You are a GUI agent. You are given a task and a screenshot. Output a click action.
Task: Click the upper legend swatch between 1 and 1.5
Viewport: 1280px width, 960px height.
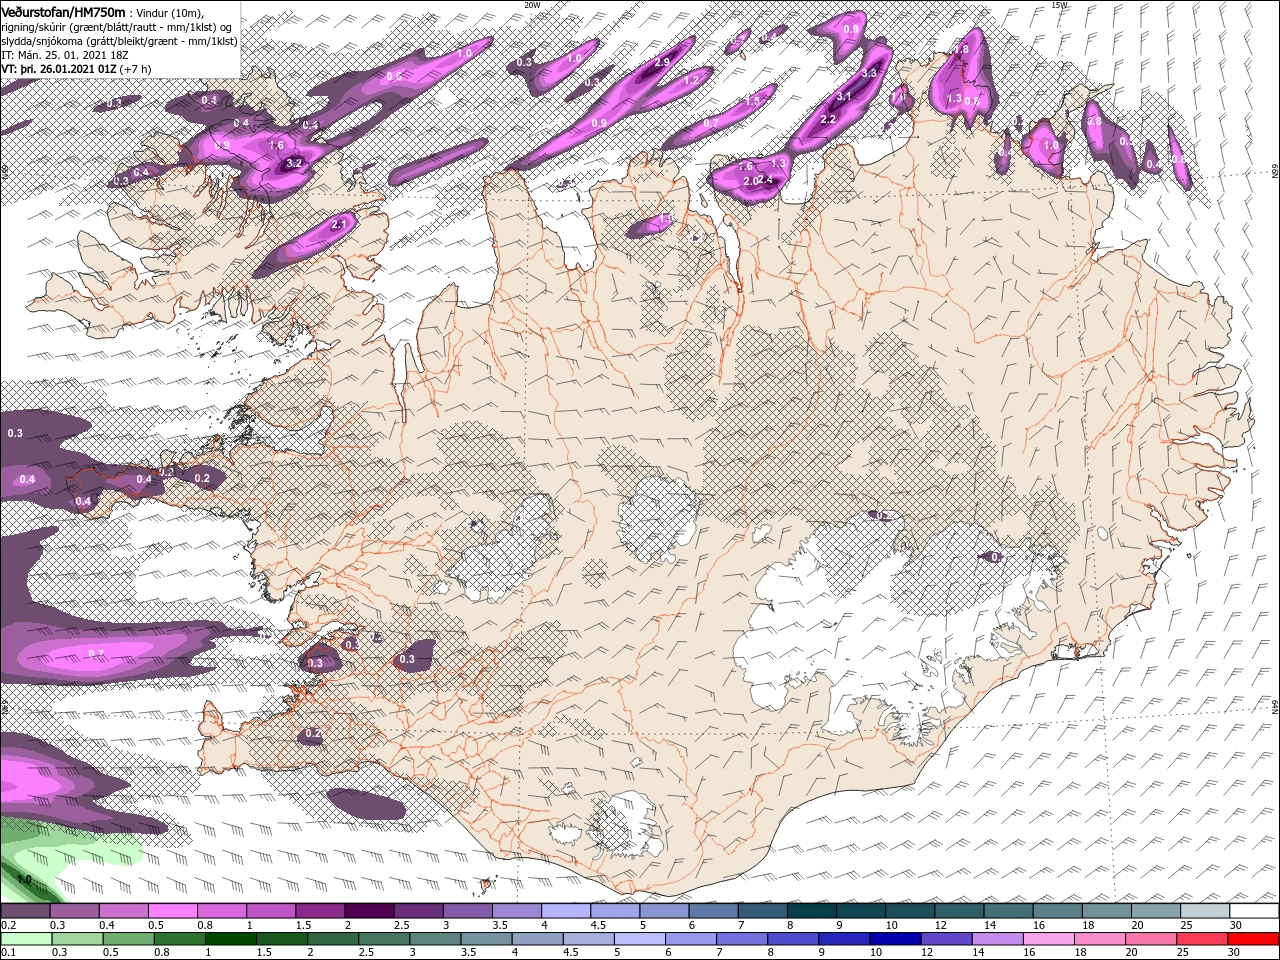[270, 911]
